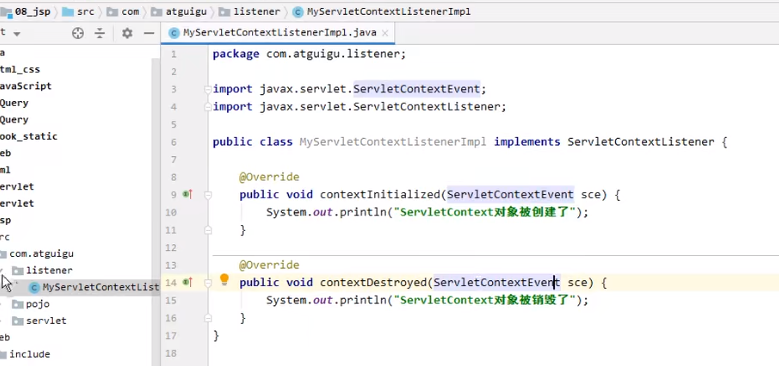
Task: Fold contextDestroyed method at line 14
Action: pos(208,283)
